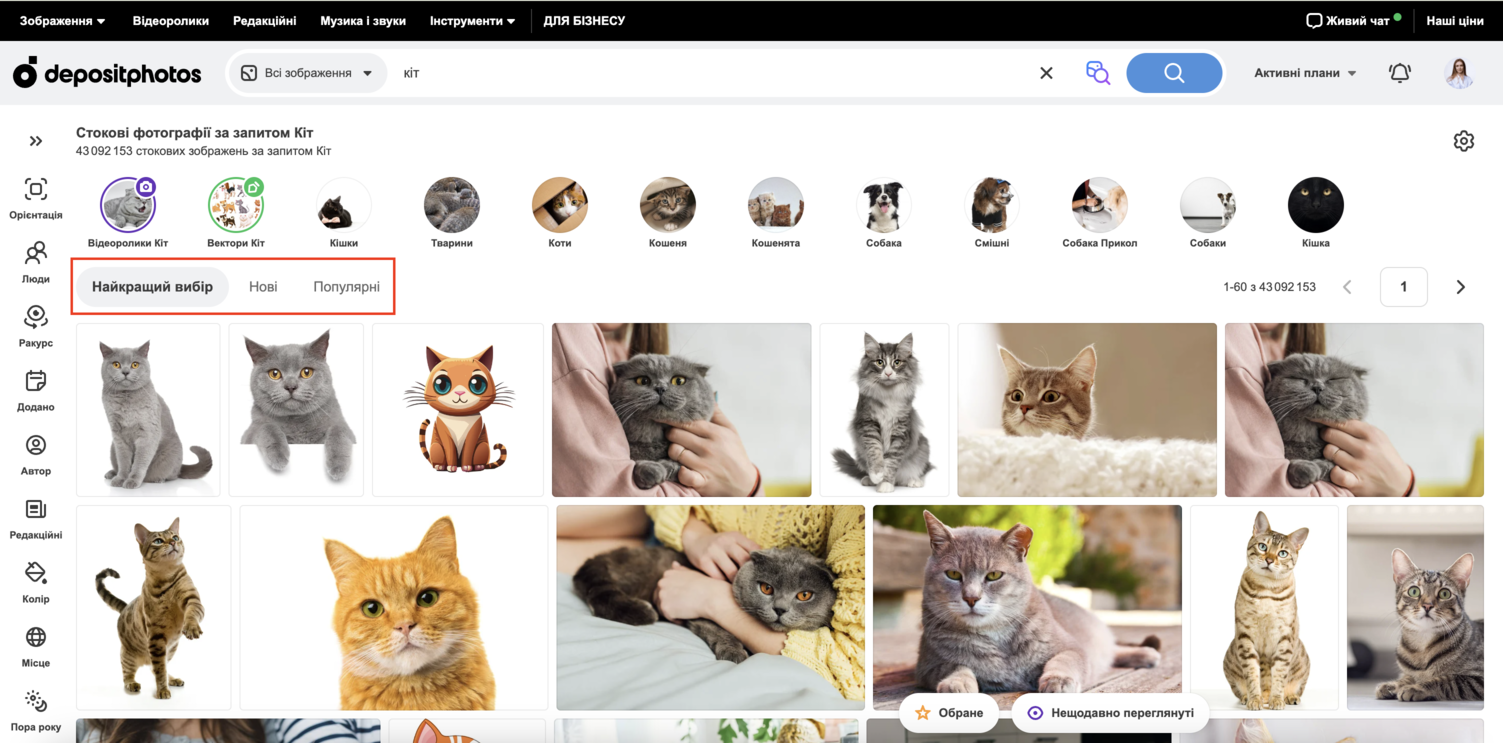
Task: Click the Depositphotos logo
Action: pyautogui.click(x=107, y=73)
